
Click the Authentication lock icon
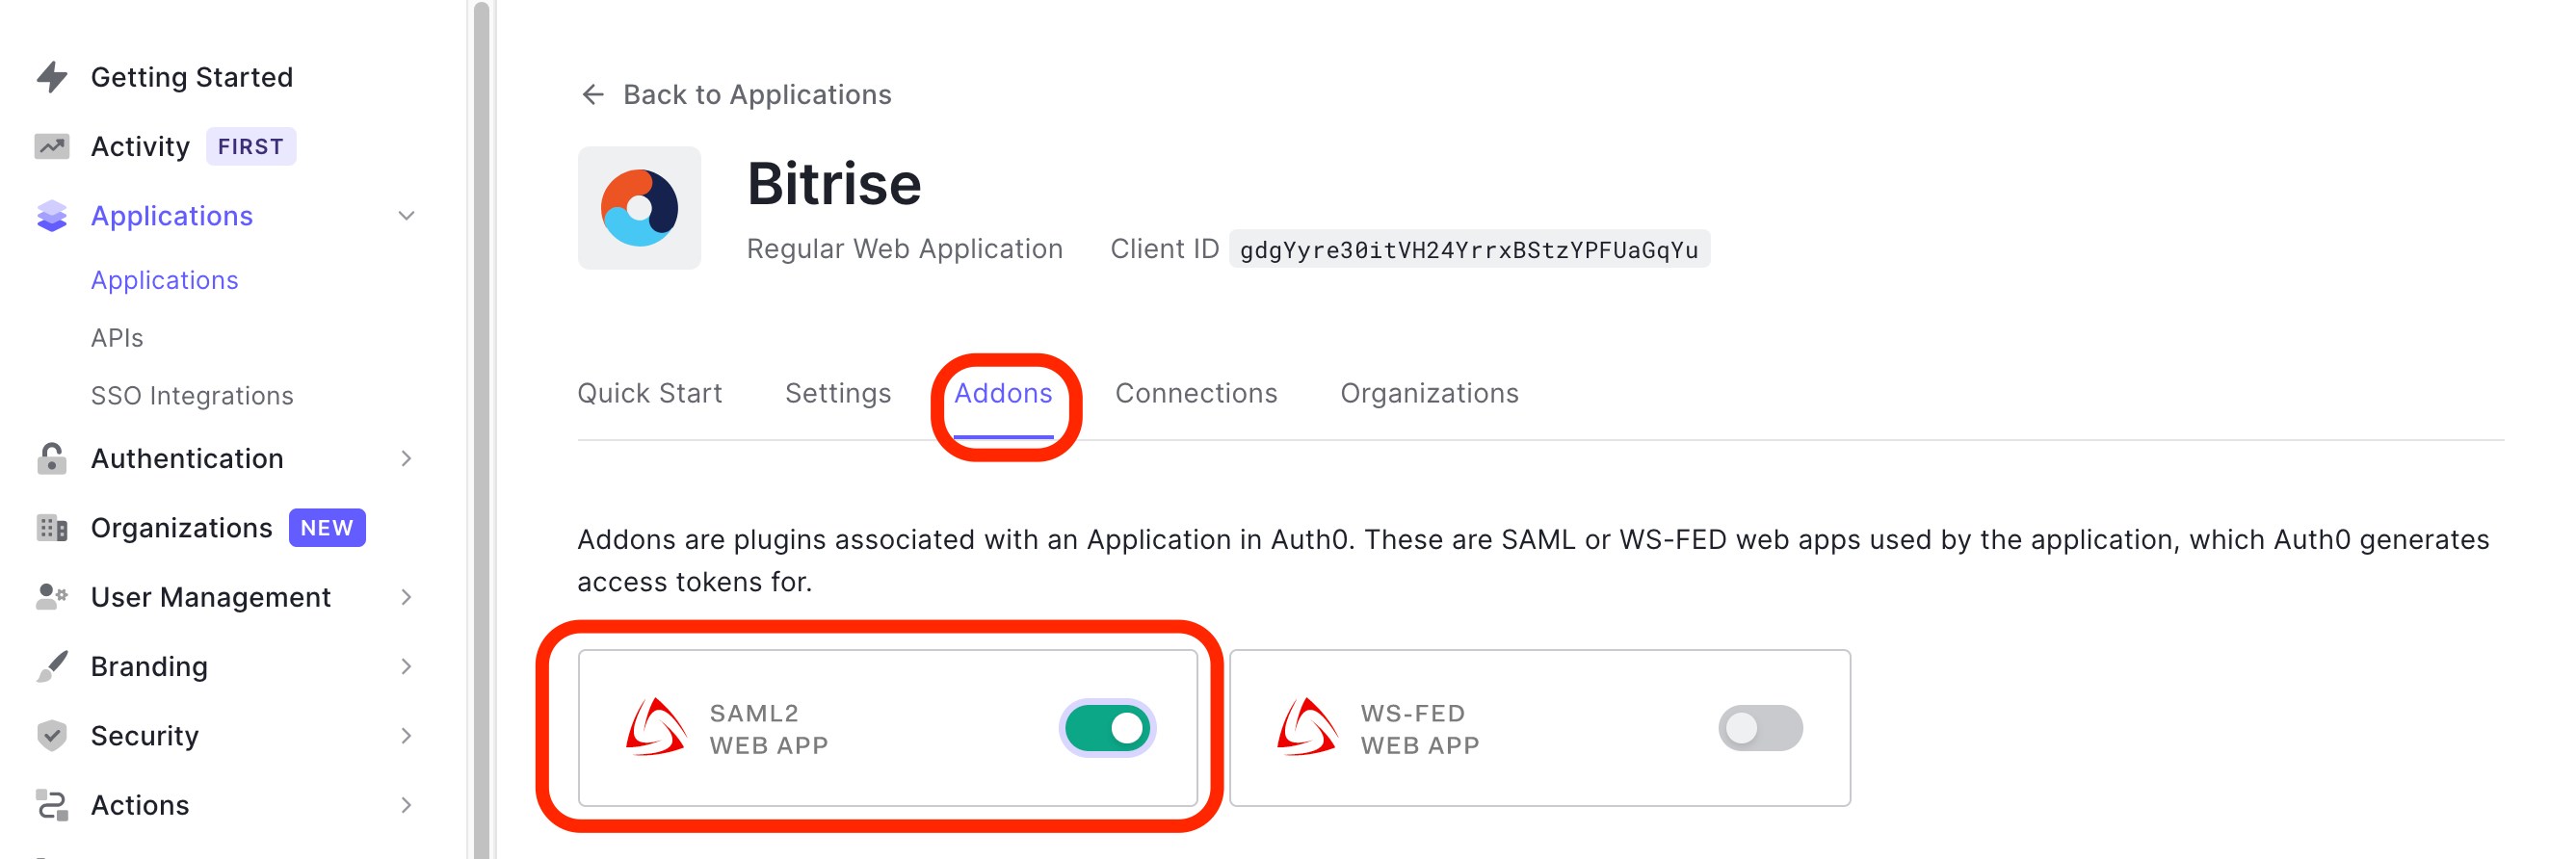click(x=52, y=459)
